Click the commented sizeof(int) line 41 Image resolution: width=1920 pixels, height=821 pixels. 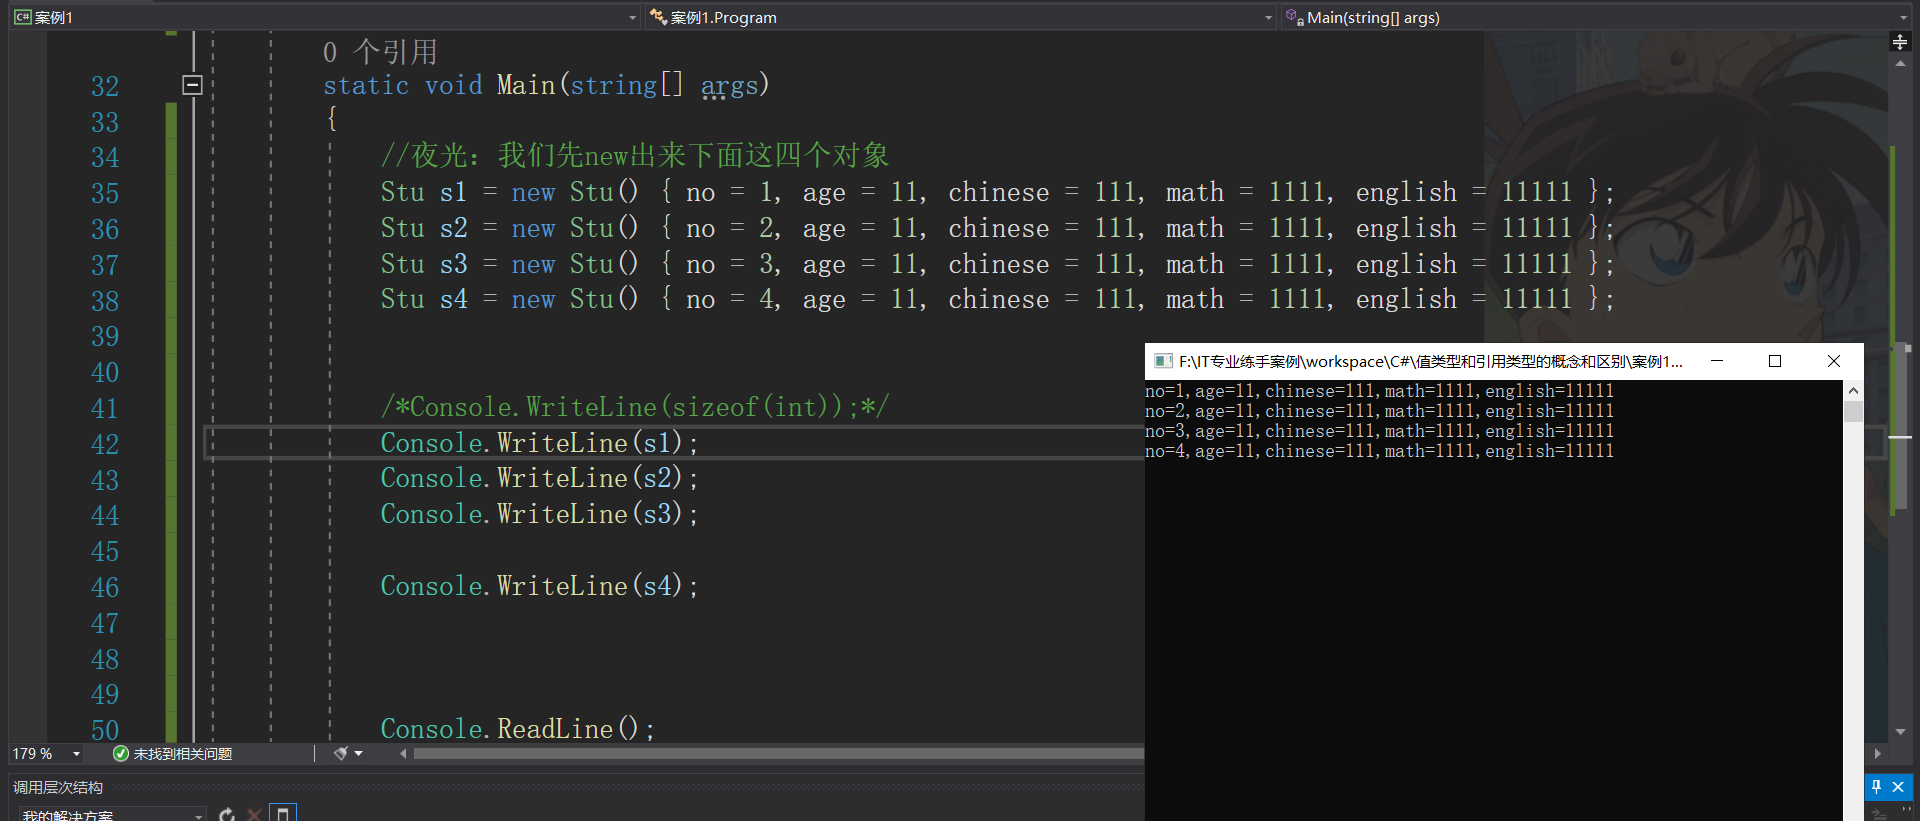click(635, 407)
